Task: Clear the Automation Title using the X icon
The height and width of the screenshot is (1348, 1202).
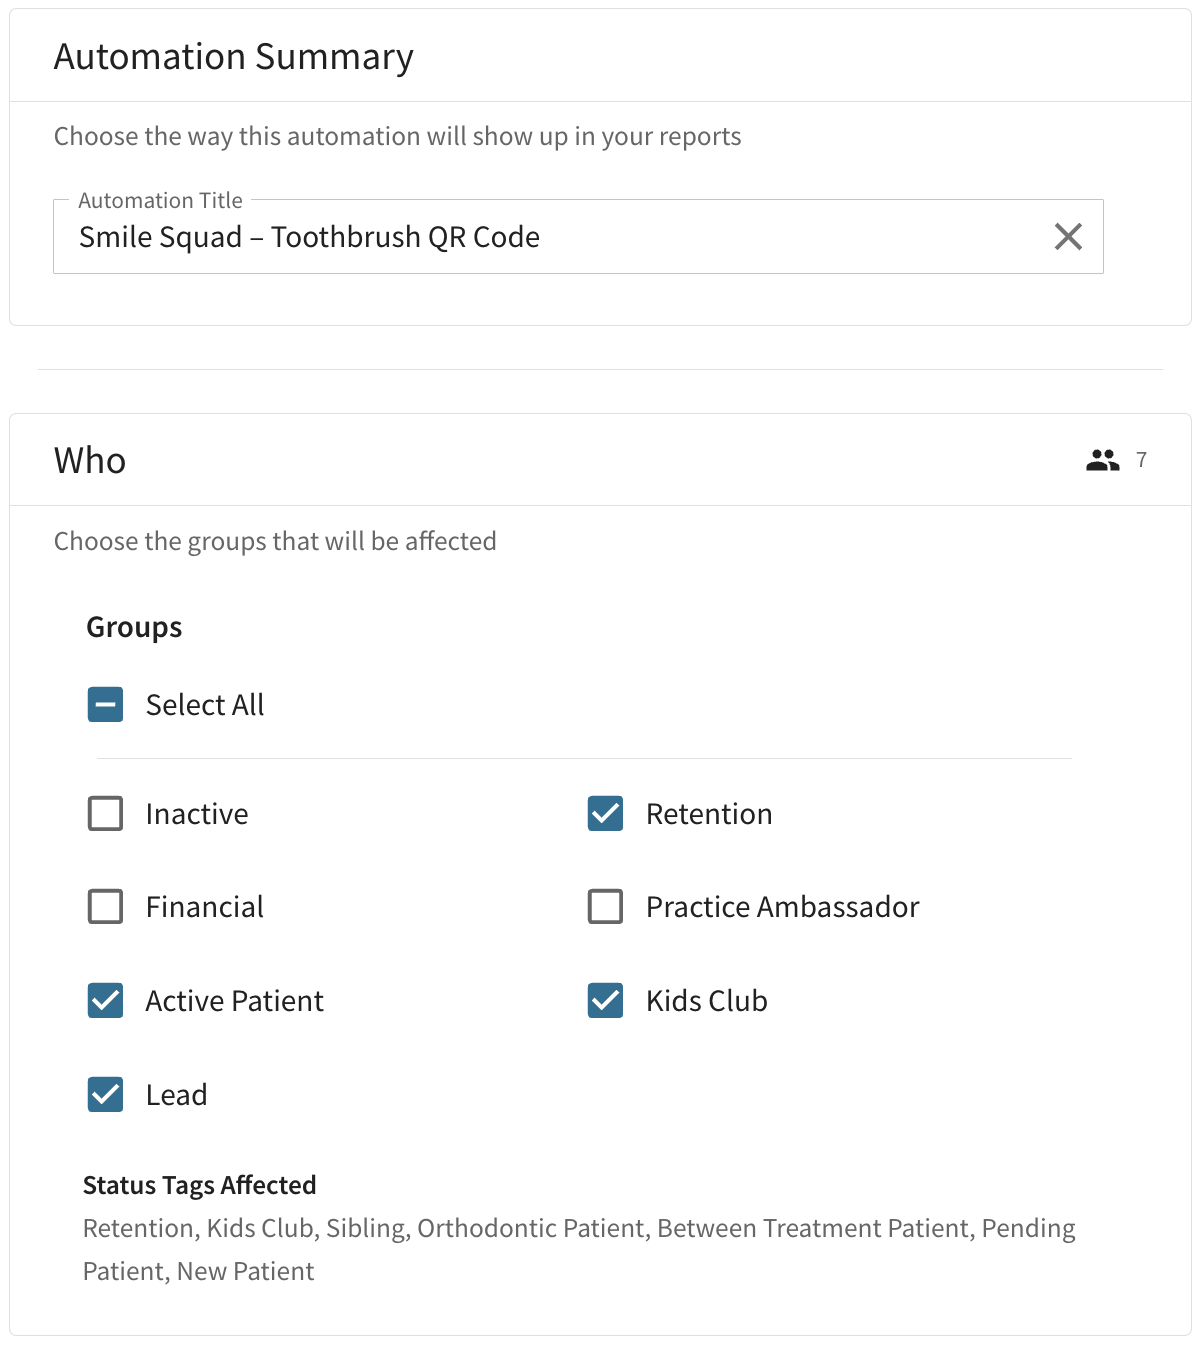Action: point(1067,236)
